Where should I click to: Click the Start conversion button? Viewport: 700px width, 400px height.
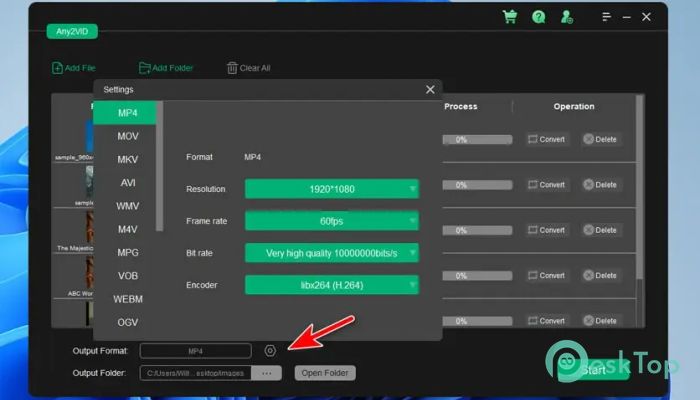tap(594, 370)
